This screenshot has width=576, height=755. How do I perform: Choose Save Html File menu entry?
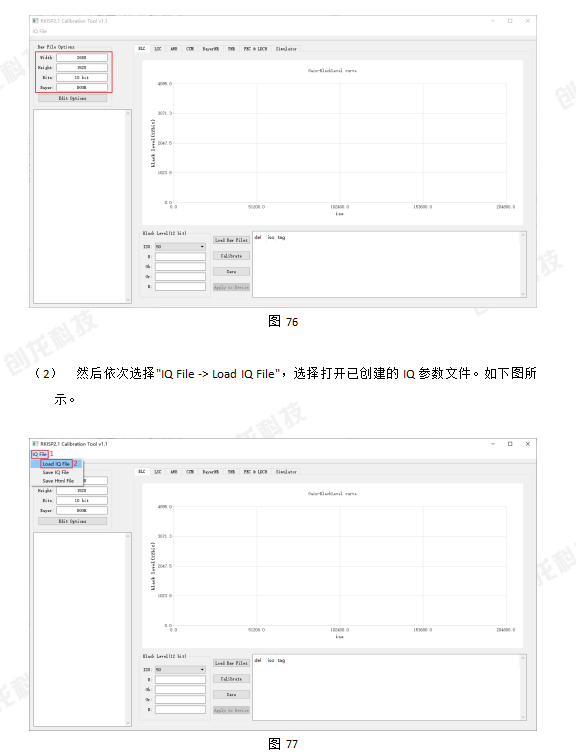click(58, 481)
